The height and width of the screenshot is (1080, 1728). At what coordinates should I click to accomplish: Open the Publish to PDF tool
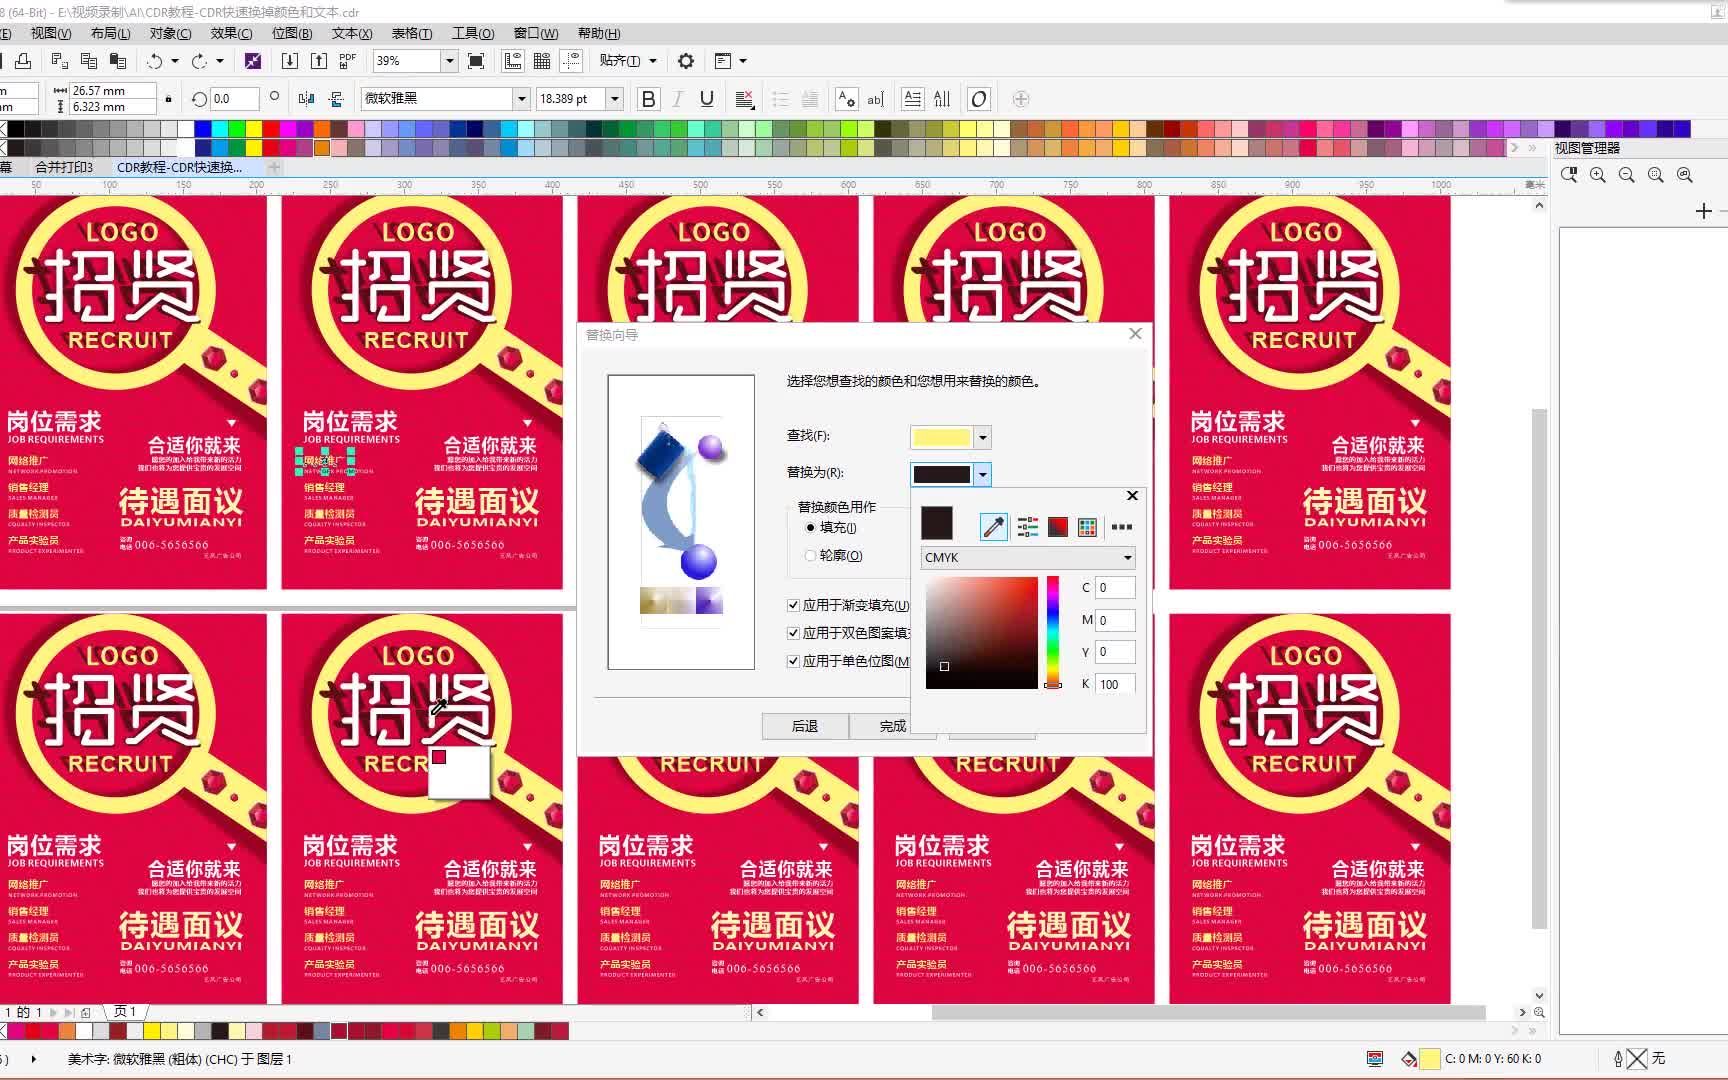coord(347,61)
